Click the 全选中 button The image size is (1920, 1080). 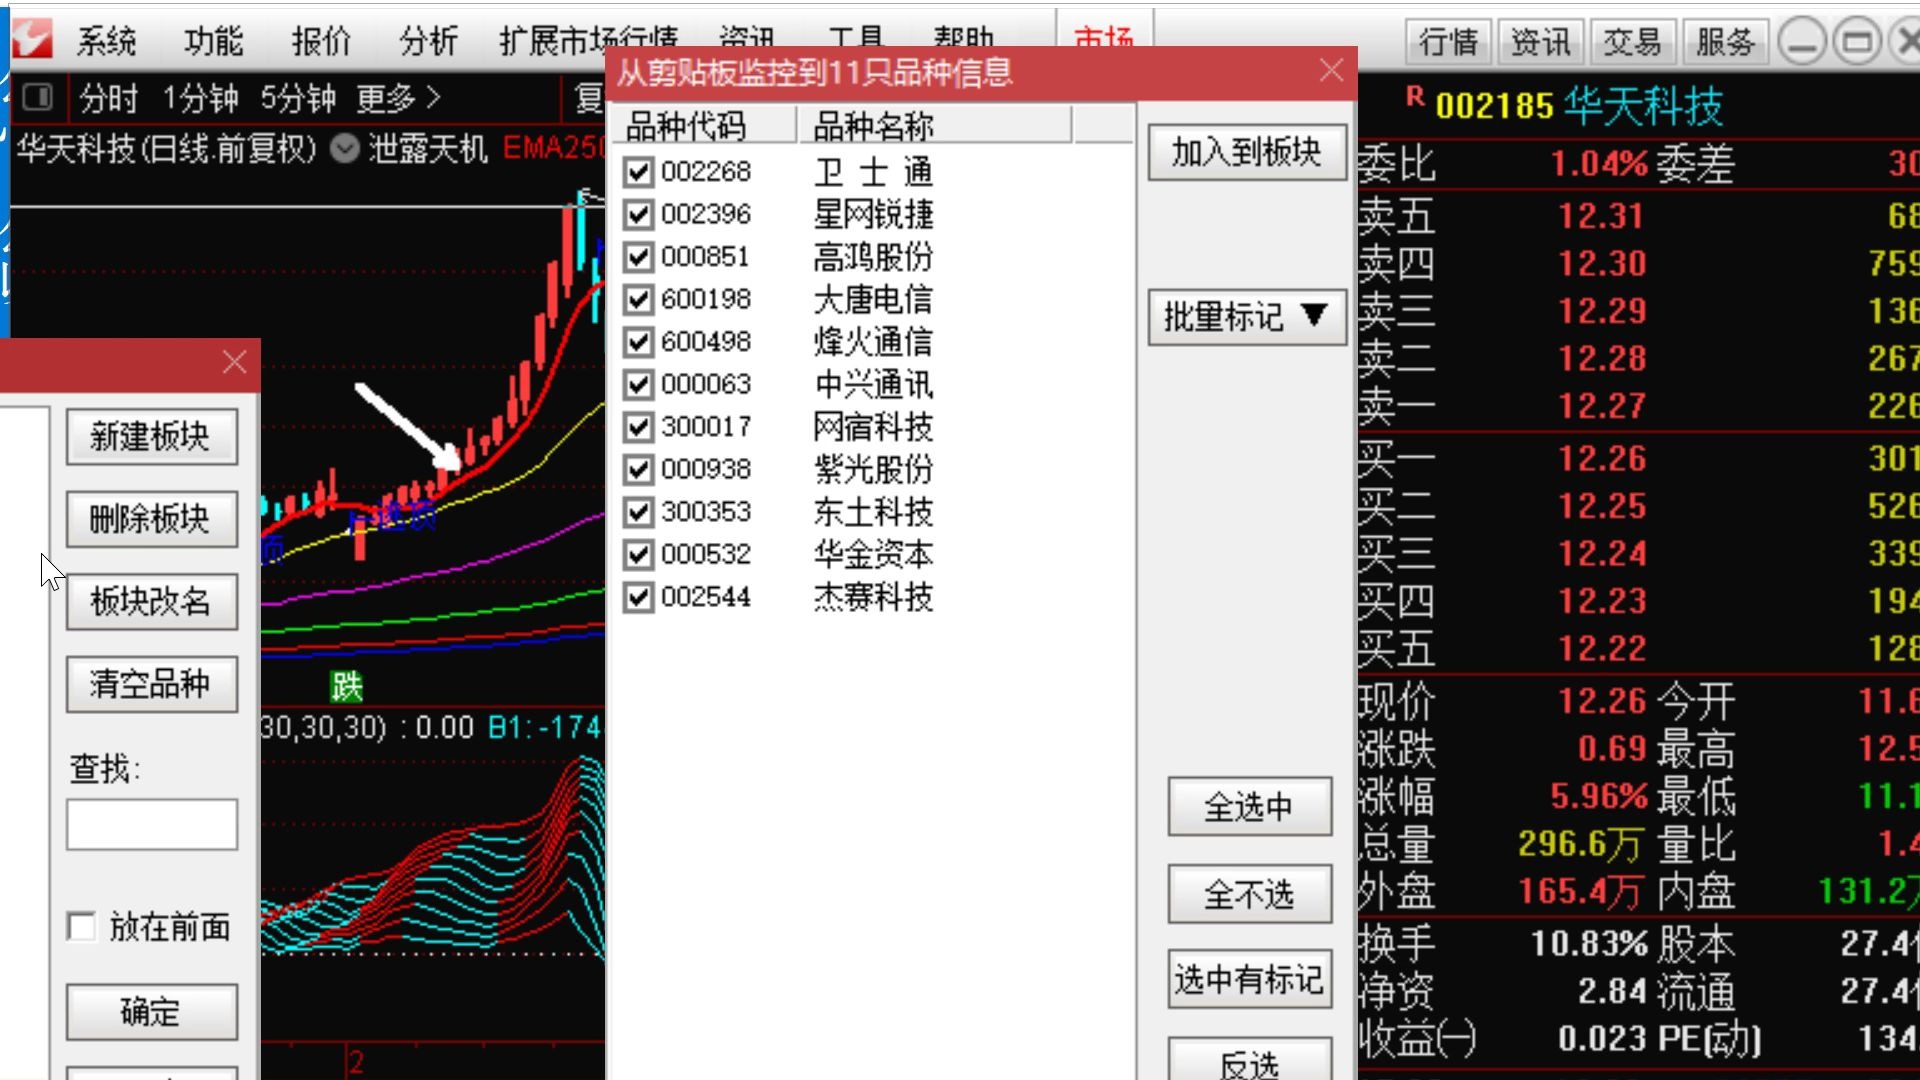1250,807
